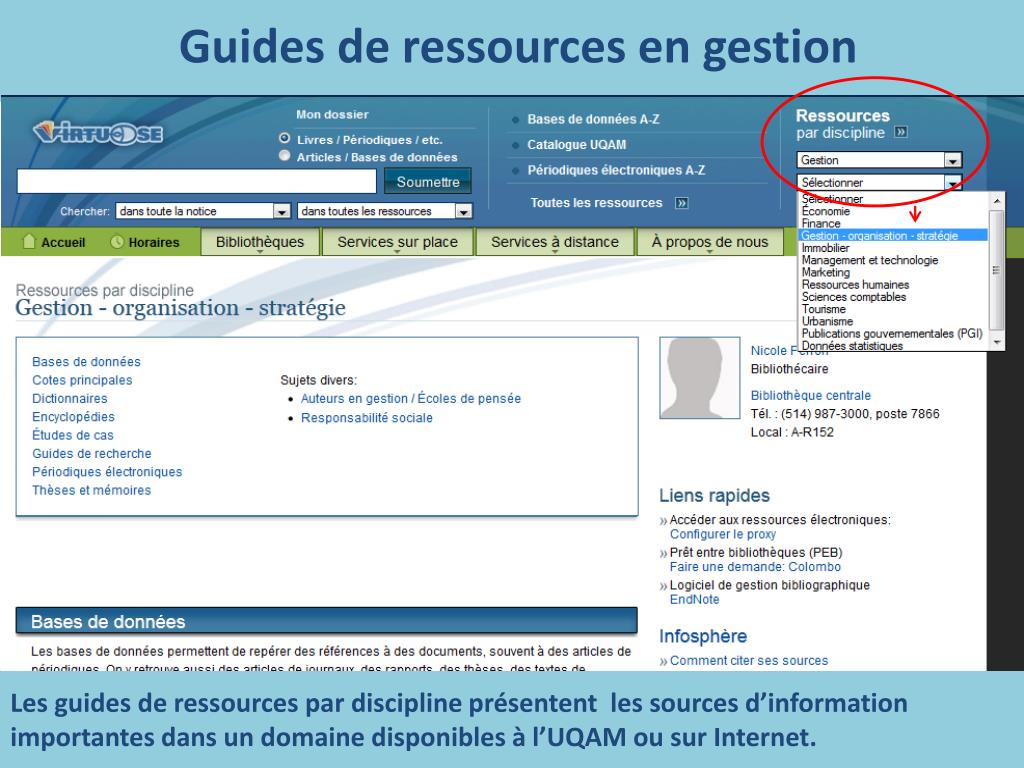
Task: Click the dropdown list scrollbar down arrow
Action: click(997, 342)
